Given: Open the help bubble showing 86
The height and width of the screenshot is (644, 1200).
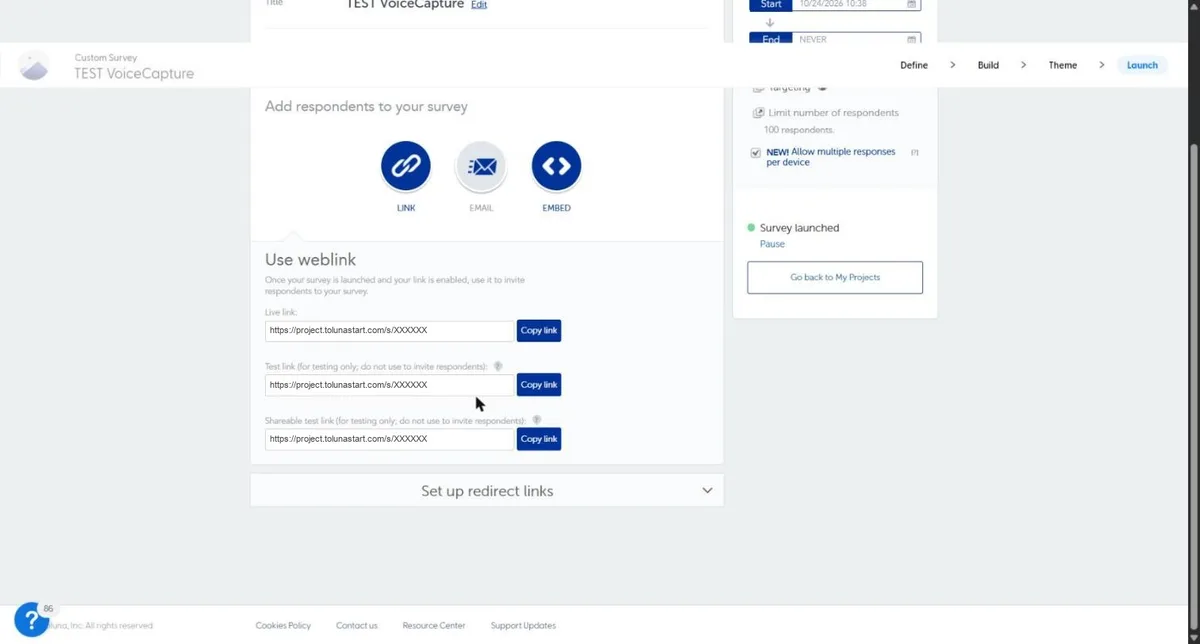Looking at the screenshot, I should tap(31, 618).
